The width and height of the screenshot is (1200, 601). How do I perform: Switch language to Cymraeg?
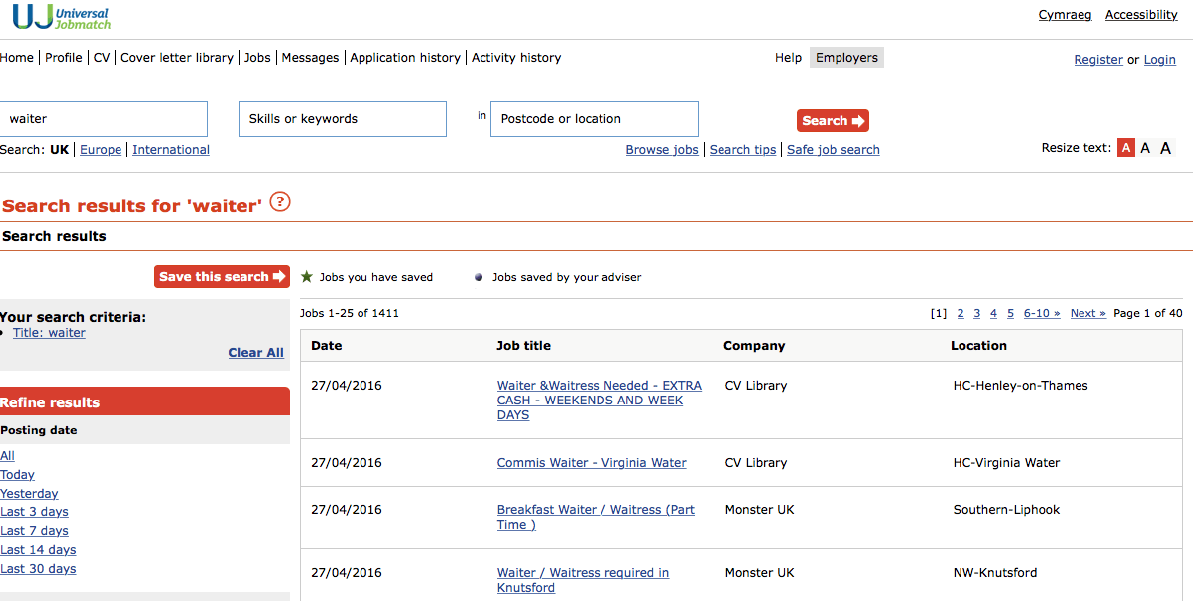(x=1065, y=15)
